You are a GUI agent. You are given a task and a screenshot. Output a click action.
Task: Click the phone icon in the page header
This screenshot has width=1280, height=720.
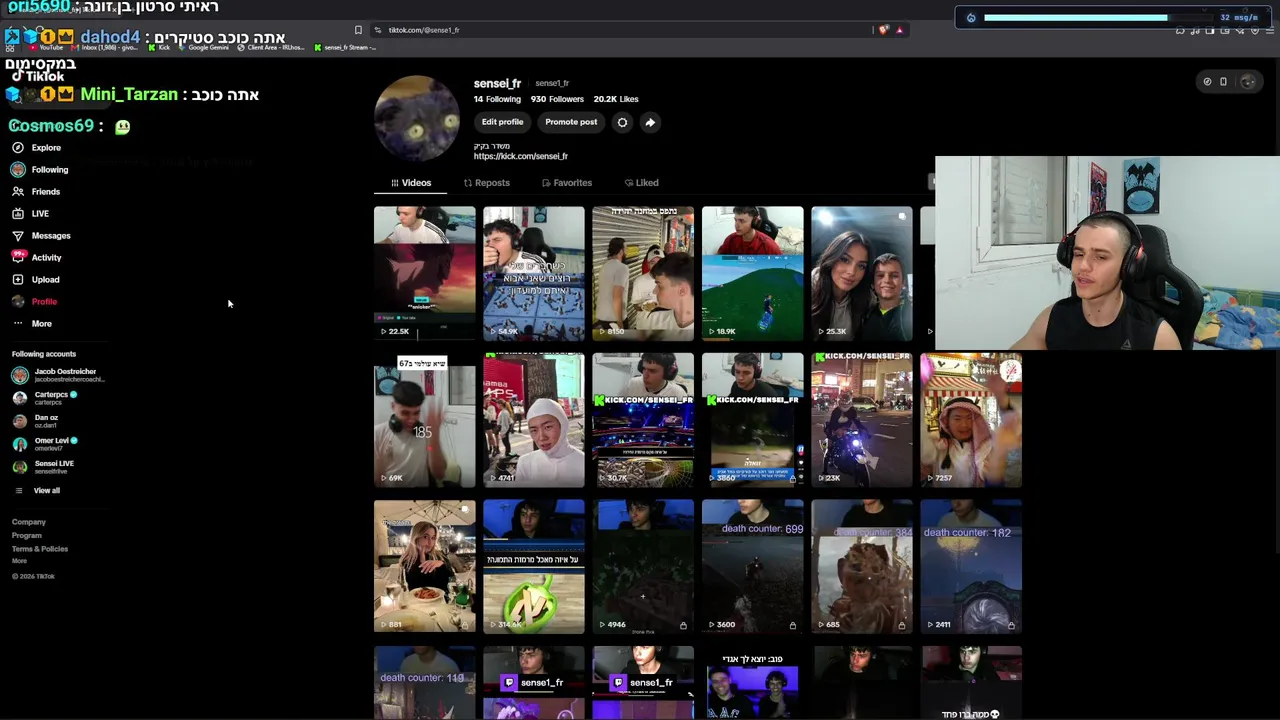click(1223, 82)
